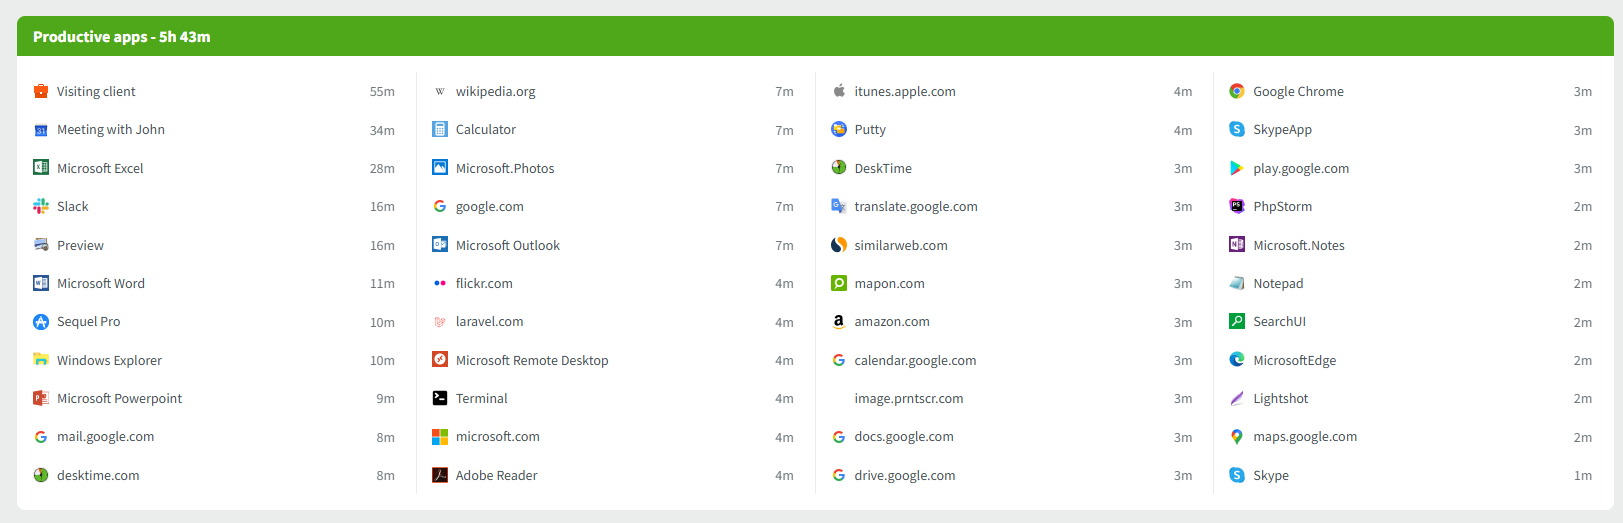Click the Terminal app icon
This screenshot has width=1623, height=523.
pyautogui.click(x=440, y=398)
